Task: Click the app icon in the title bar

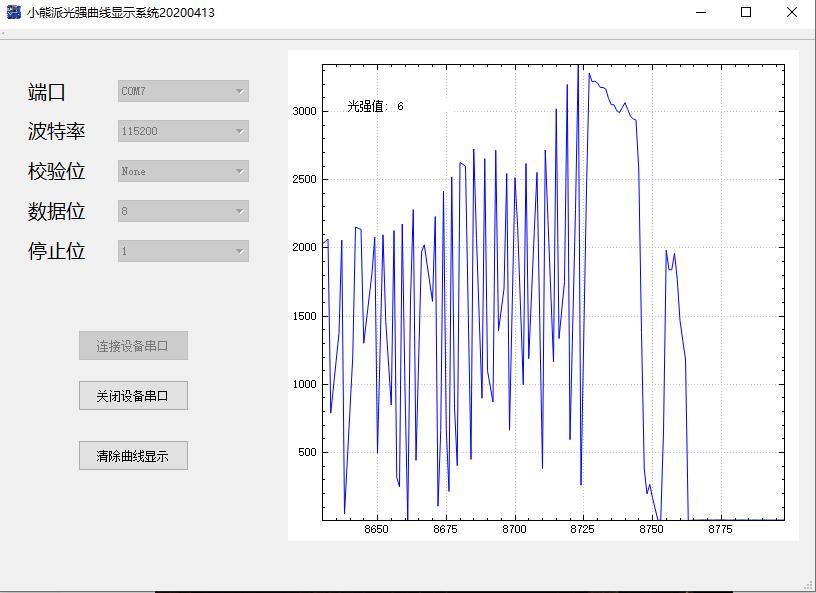Action: [x=14, y=12]
